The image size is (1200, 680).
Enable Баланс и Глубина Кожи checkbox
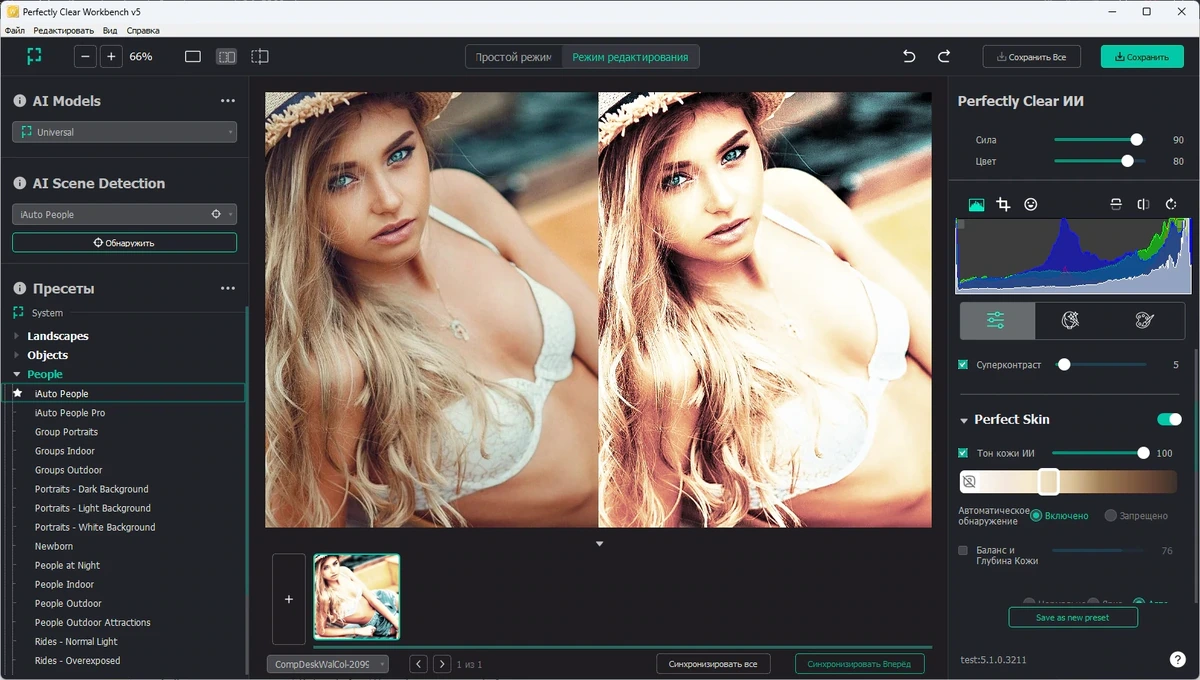[963, 550]
